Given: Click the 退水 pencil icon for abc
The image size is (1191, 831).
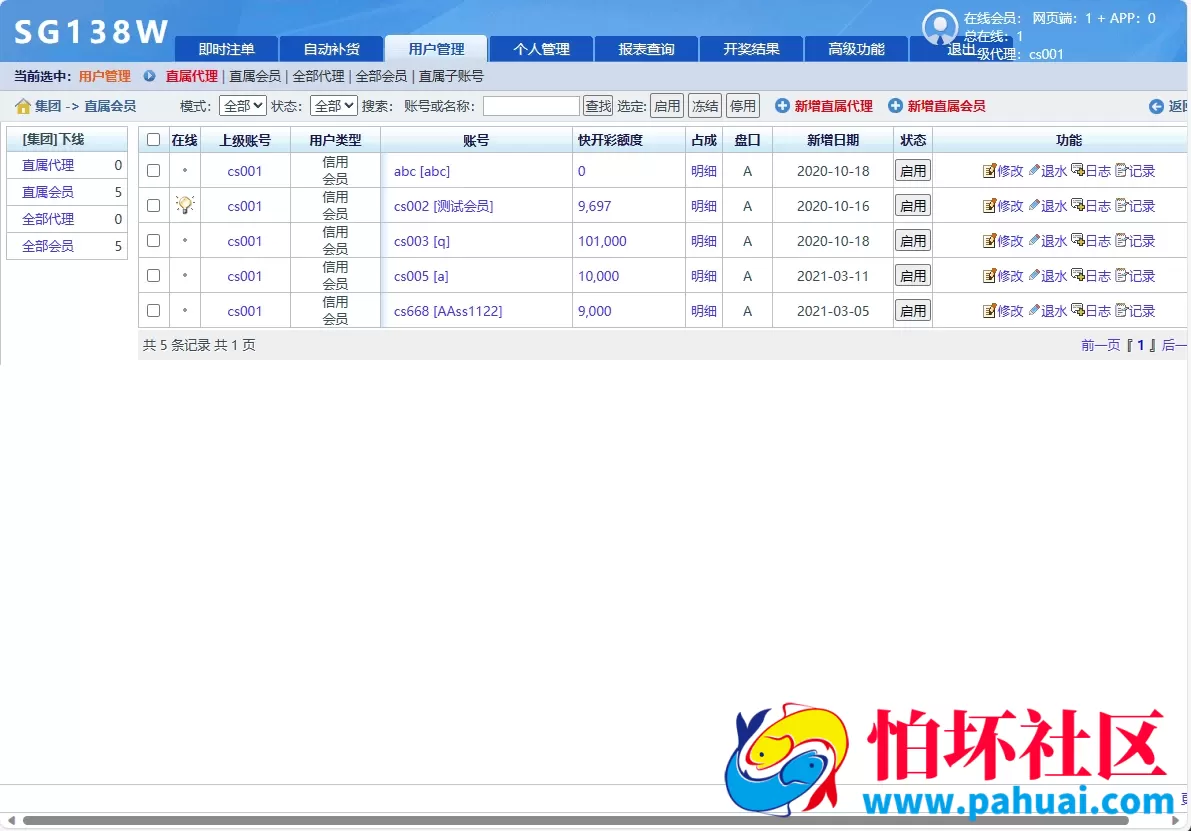Looking at the screenshot, I should [x=1033, y=171].
